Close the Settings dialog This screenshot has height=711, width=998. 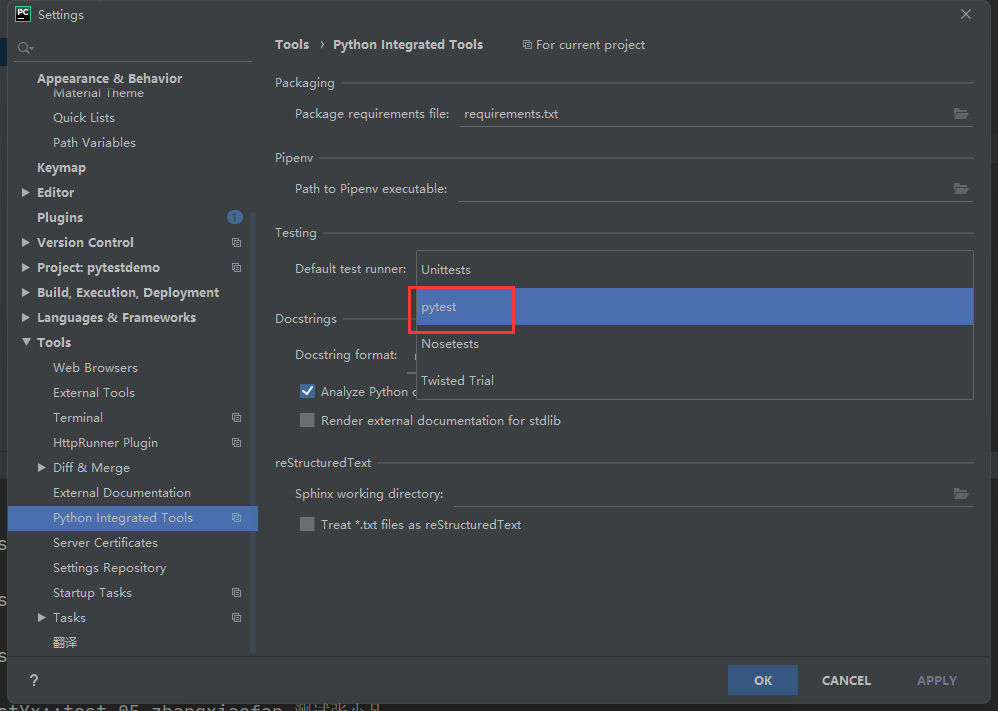(x=966, y=14)
